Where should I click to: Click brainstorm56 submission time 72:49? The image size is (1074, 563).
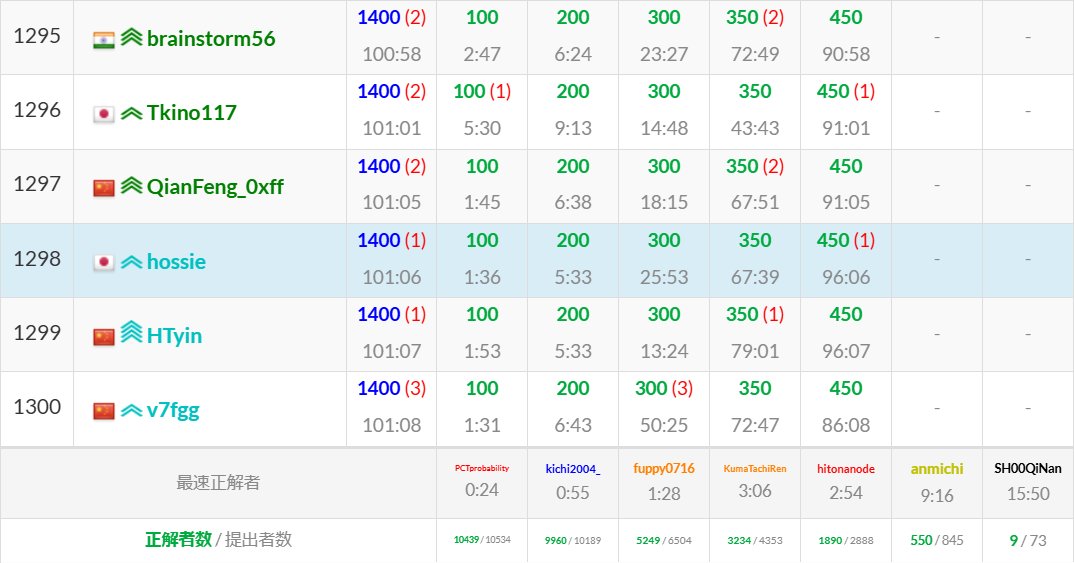tap(755, 54)
